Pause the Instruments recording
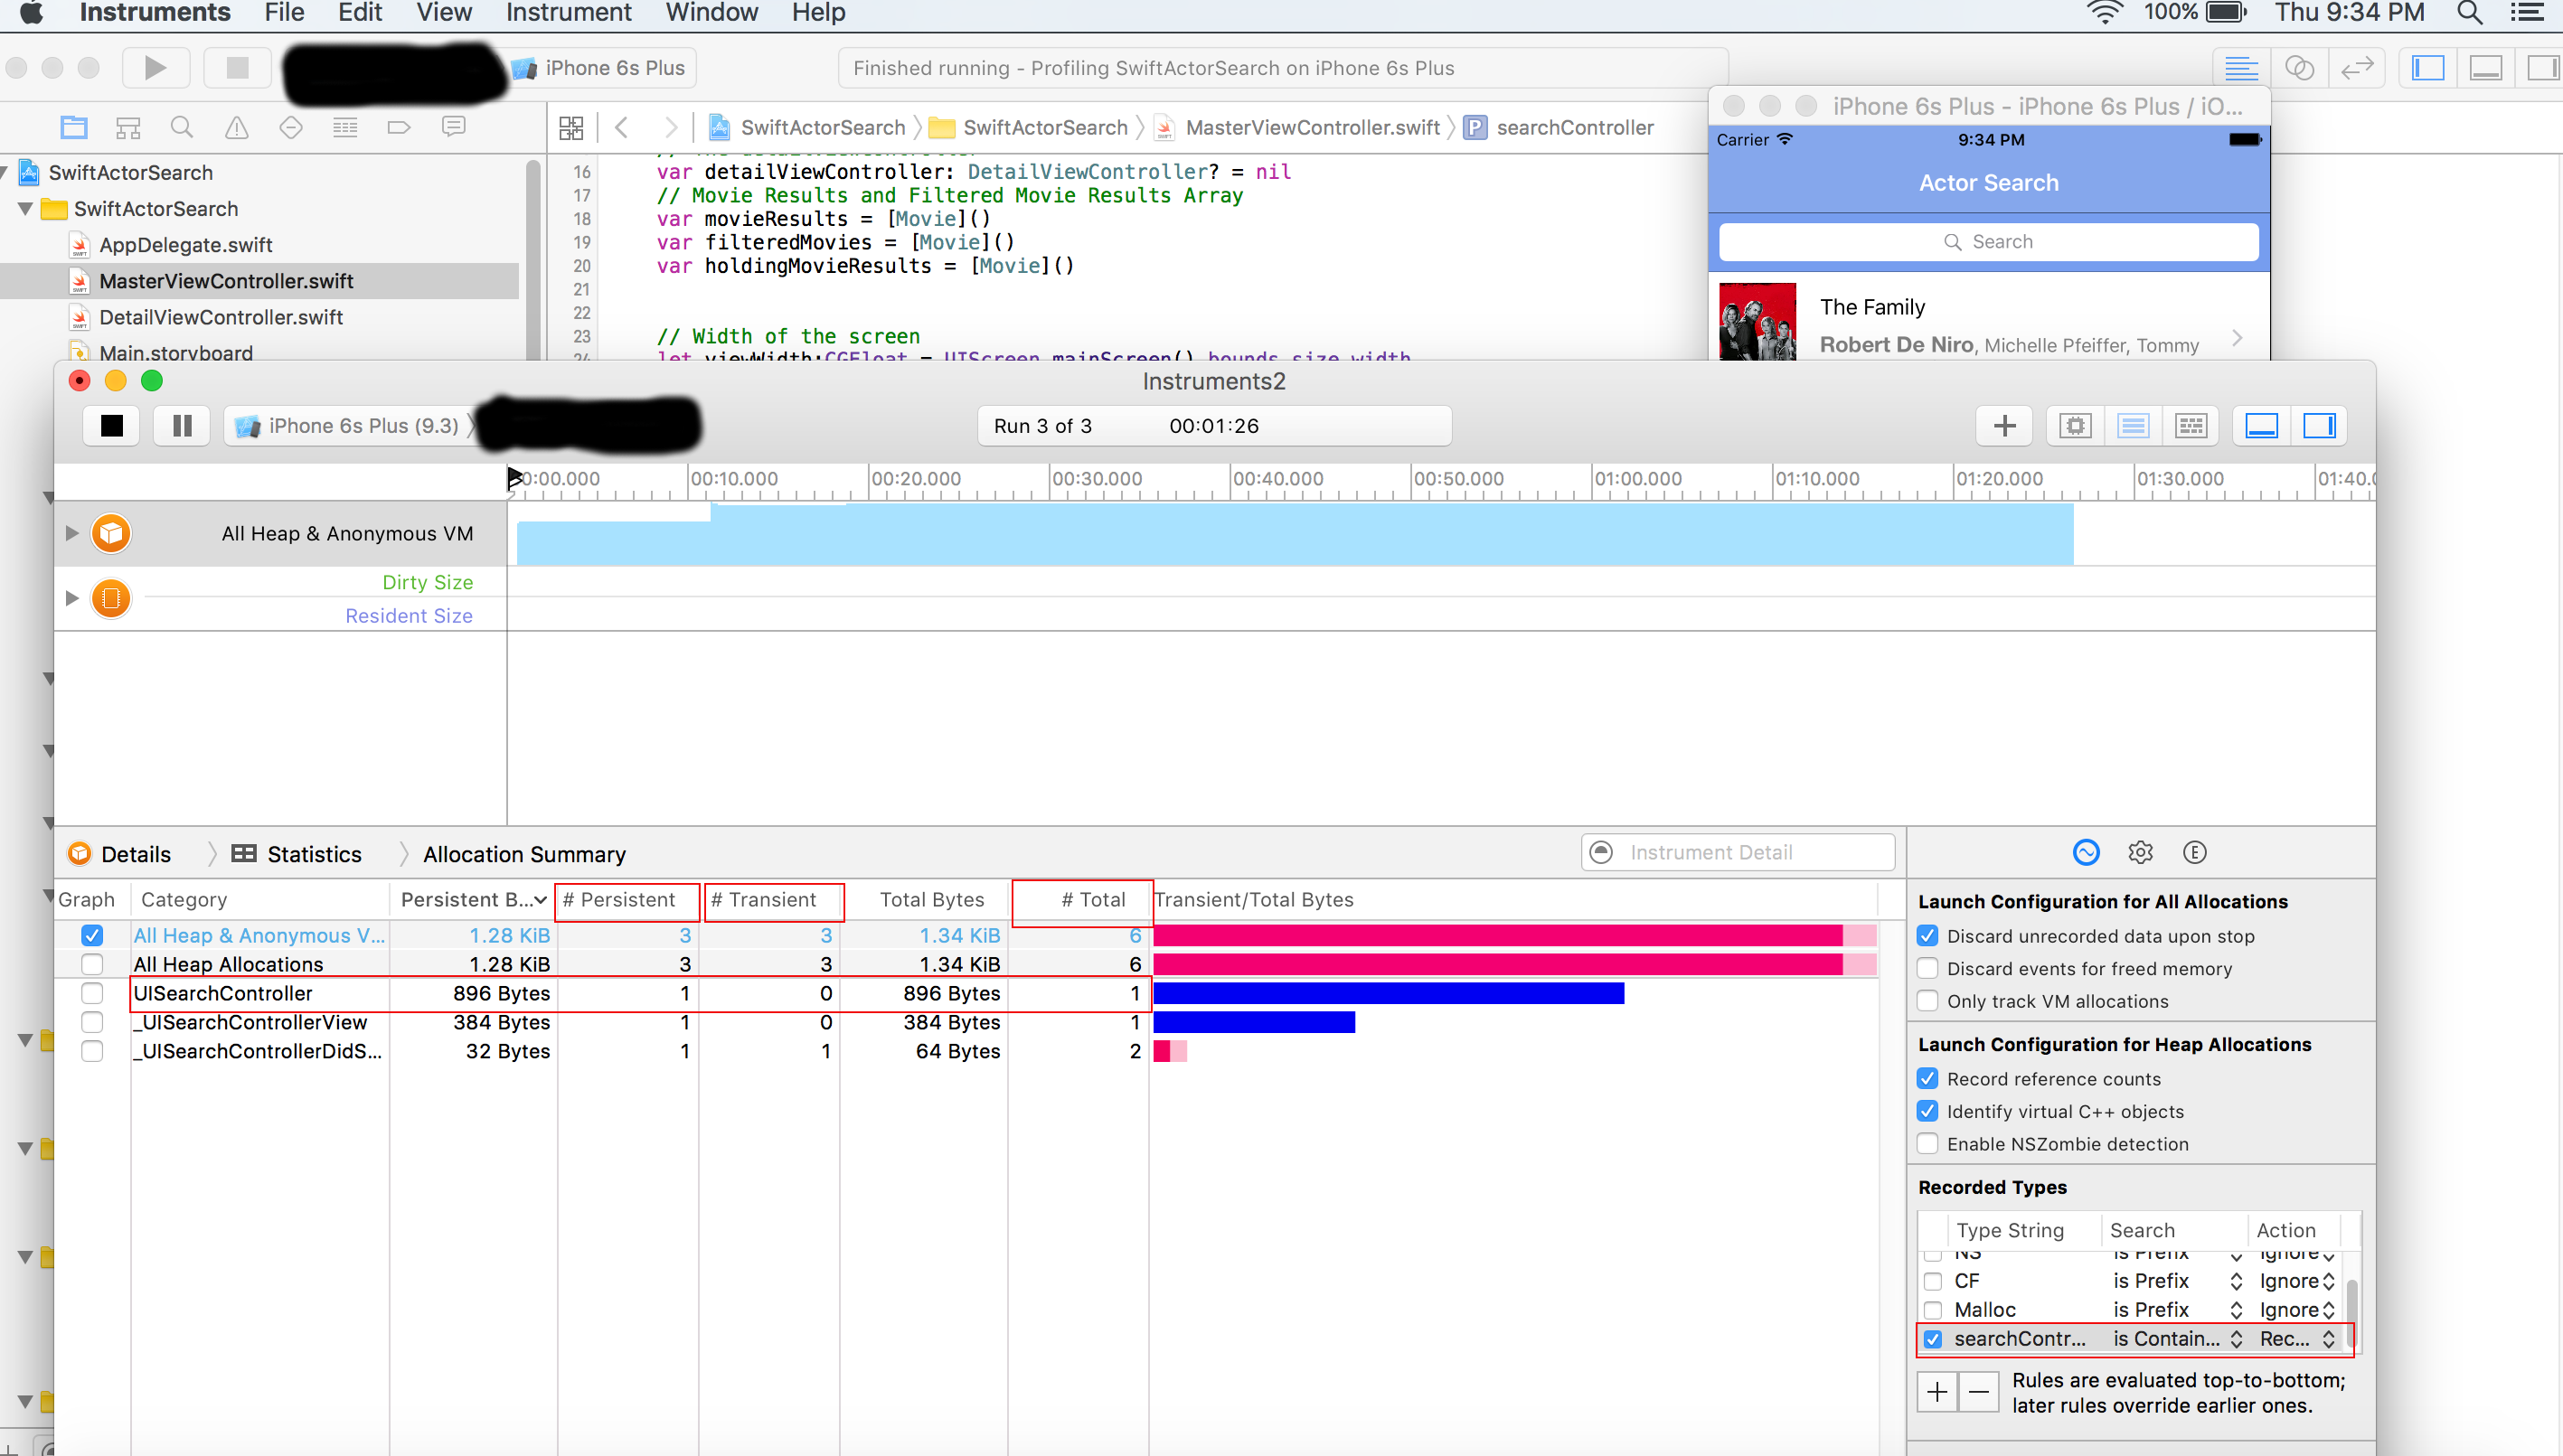This screenshot has width=2563, height=1456. coord(182,426)
